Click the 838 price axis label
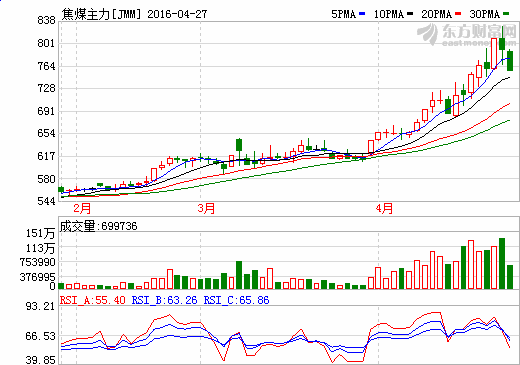 46,20
